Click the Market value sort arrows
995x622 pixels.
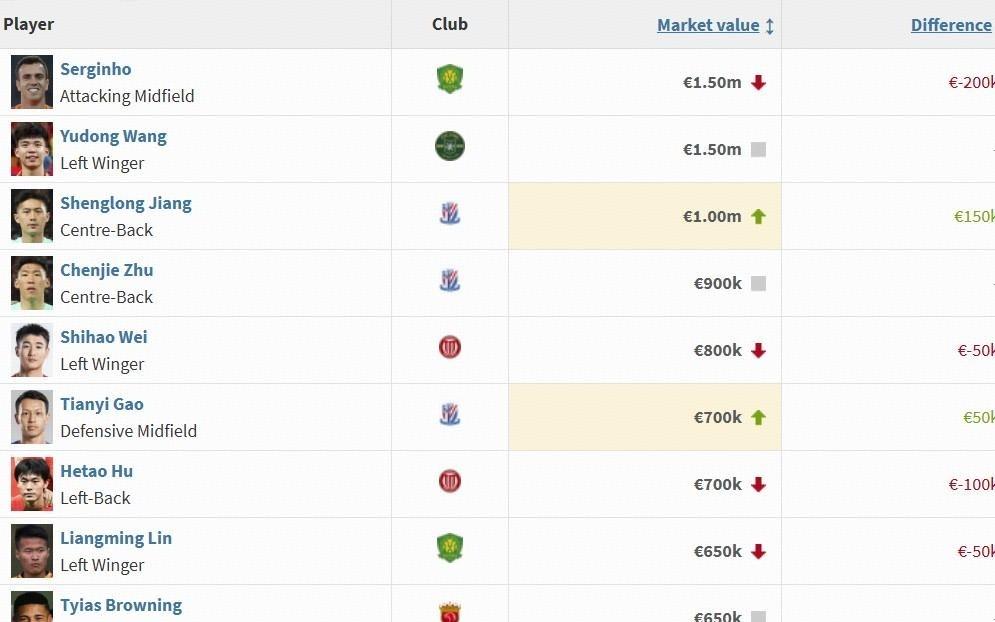(x=770, y=26)
